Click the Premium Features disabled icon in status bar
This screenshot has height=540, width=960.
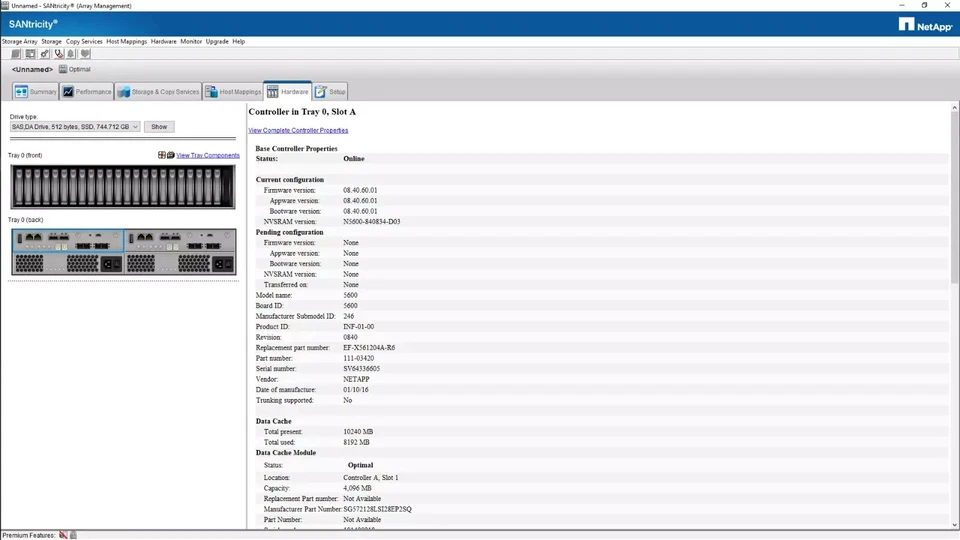tap(63, 535)
